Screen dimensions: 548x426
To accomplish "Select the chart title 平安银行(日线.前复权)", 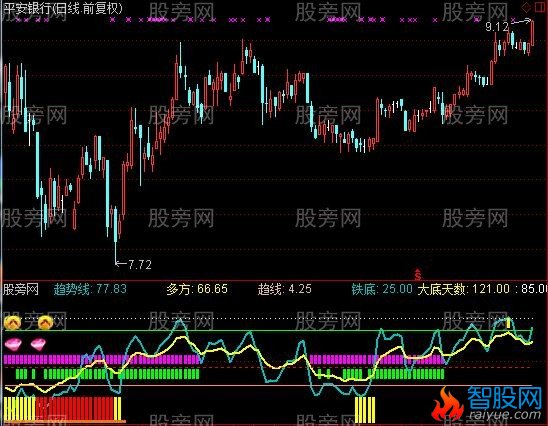I will click(63, 8).
